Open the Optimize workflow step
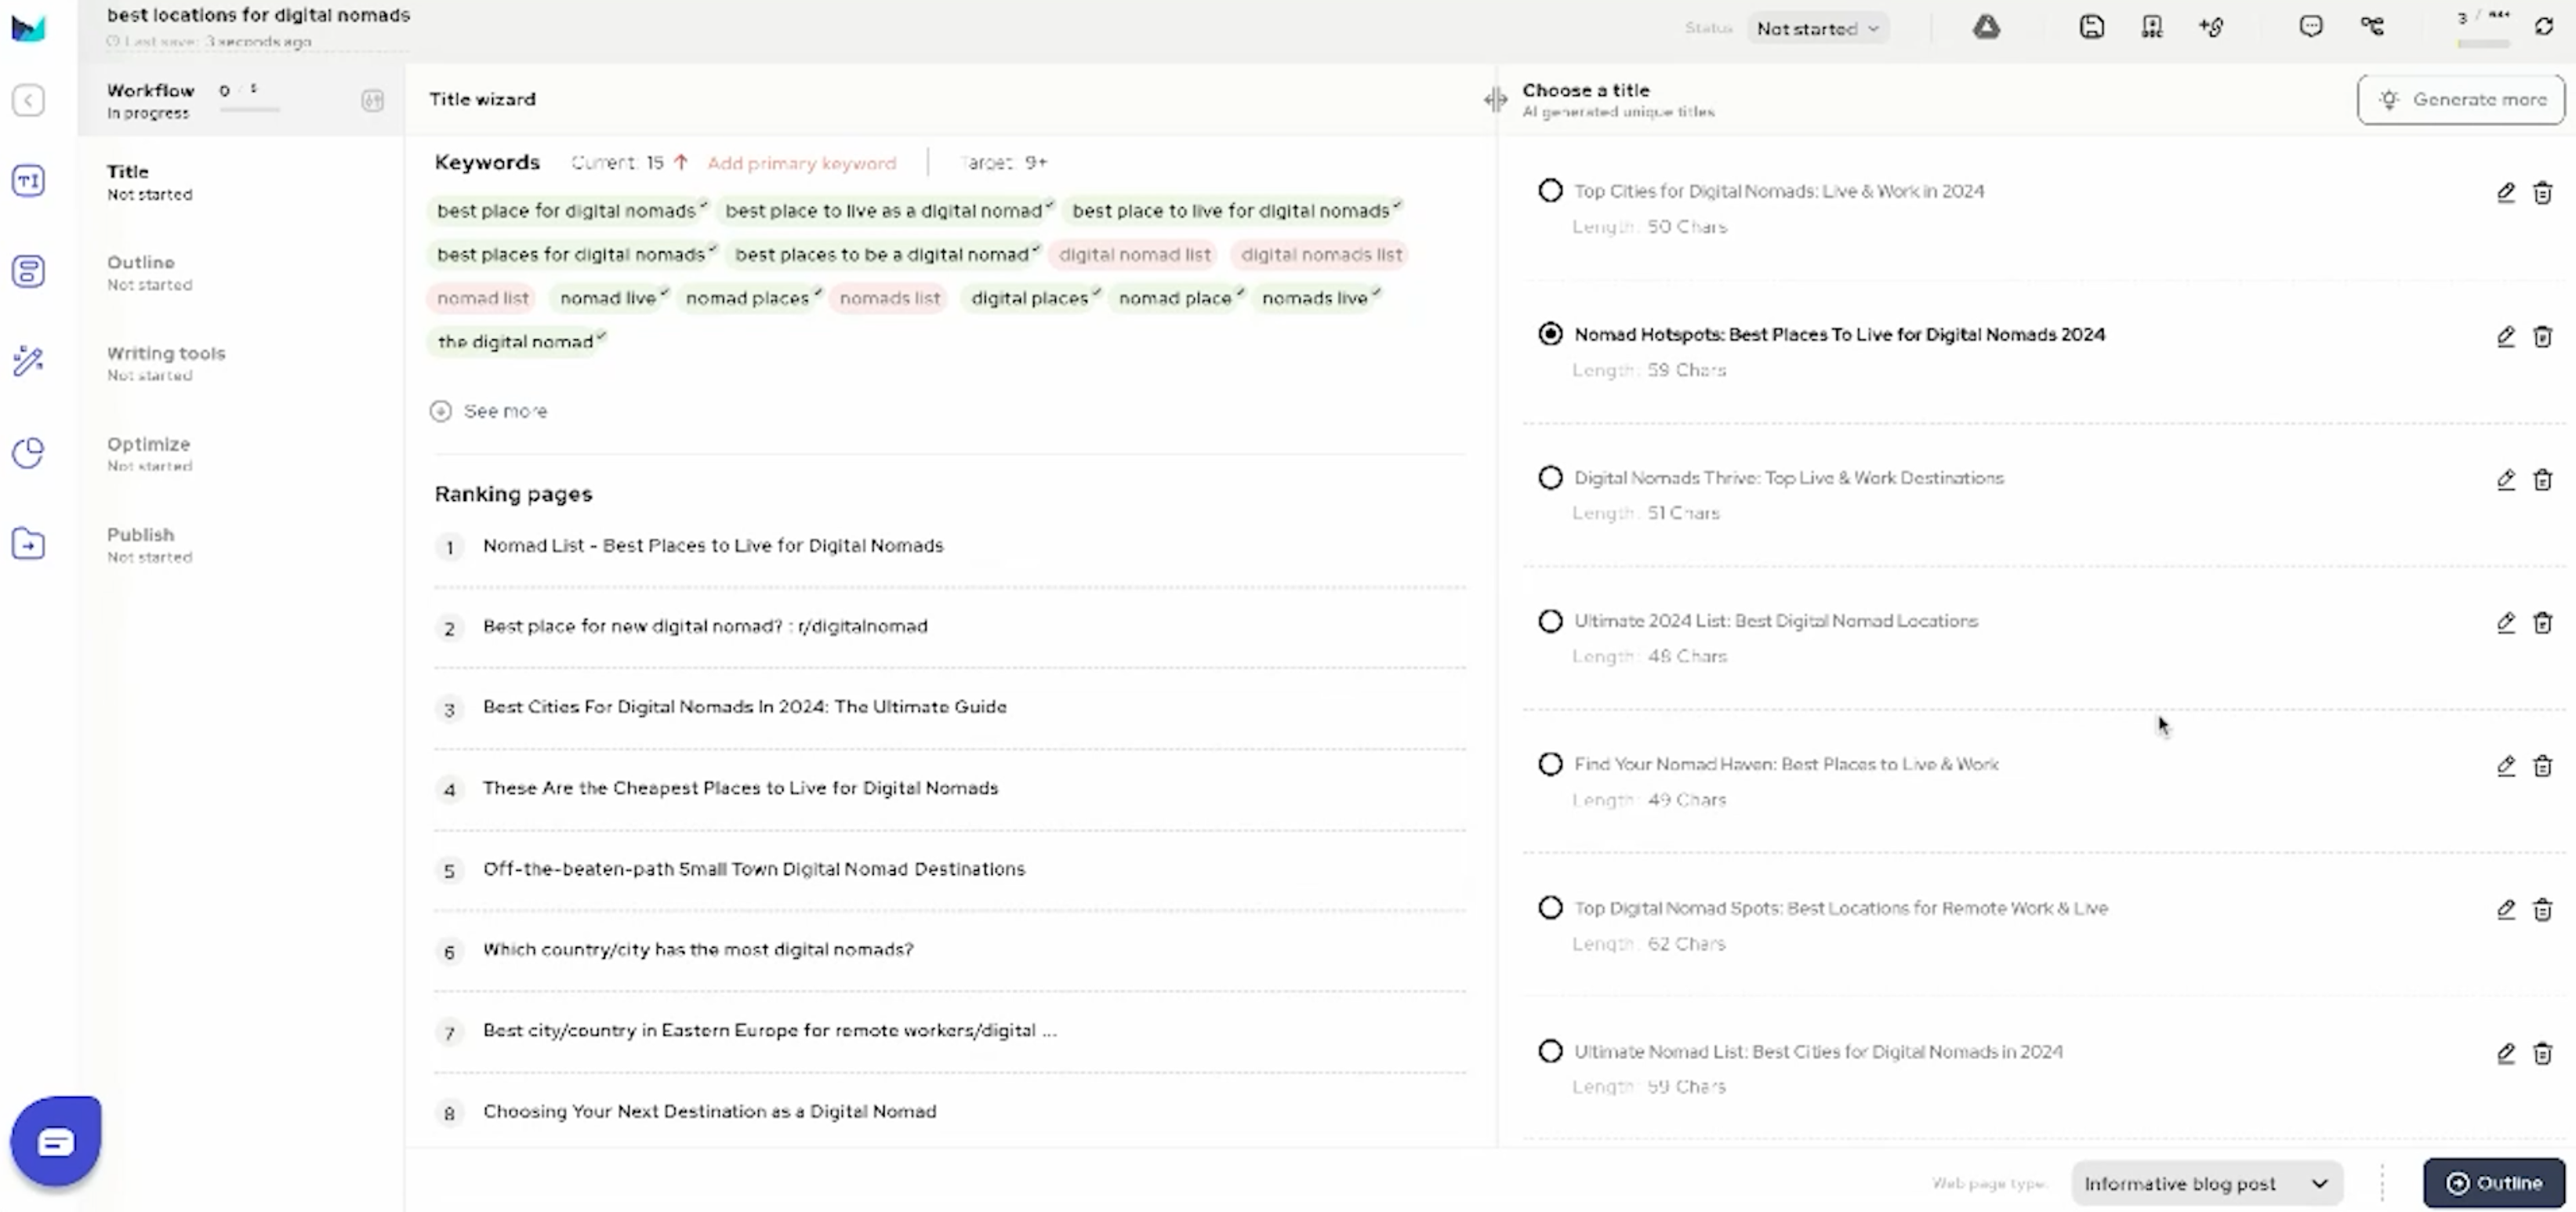2576x1212 pixels. [x=148, y=452]
